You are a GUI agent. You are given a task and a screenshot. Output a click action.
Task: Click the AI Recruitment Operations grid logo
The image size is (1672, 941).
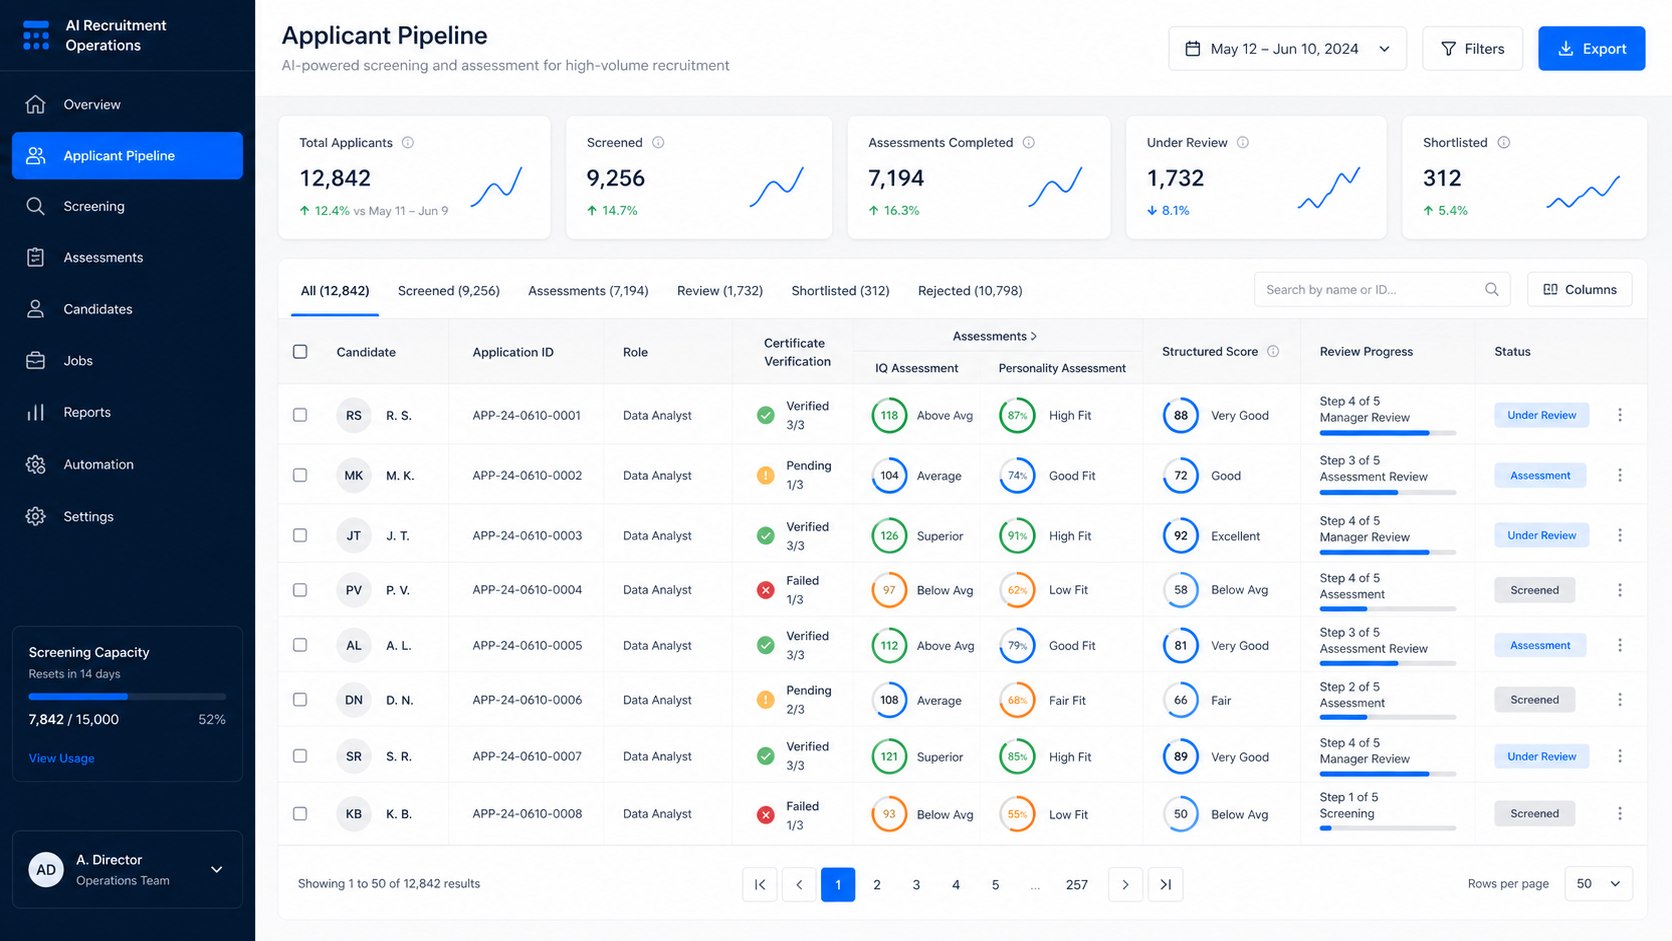point(36,35)
